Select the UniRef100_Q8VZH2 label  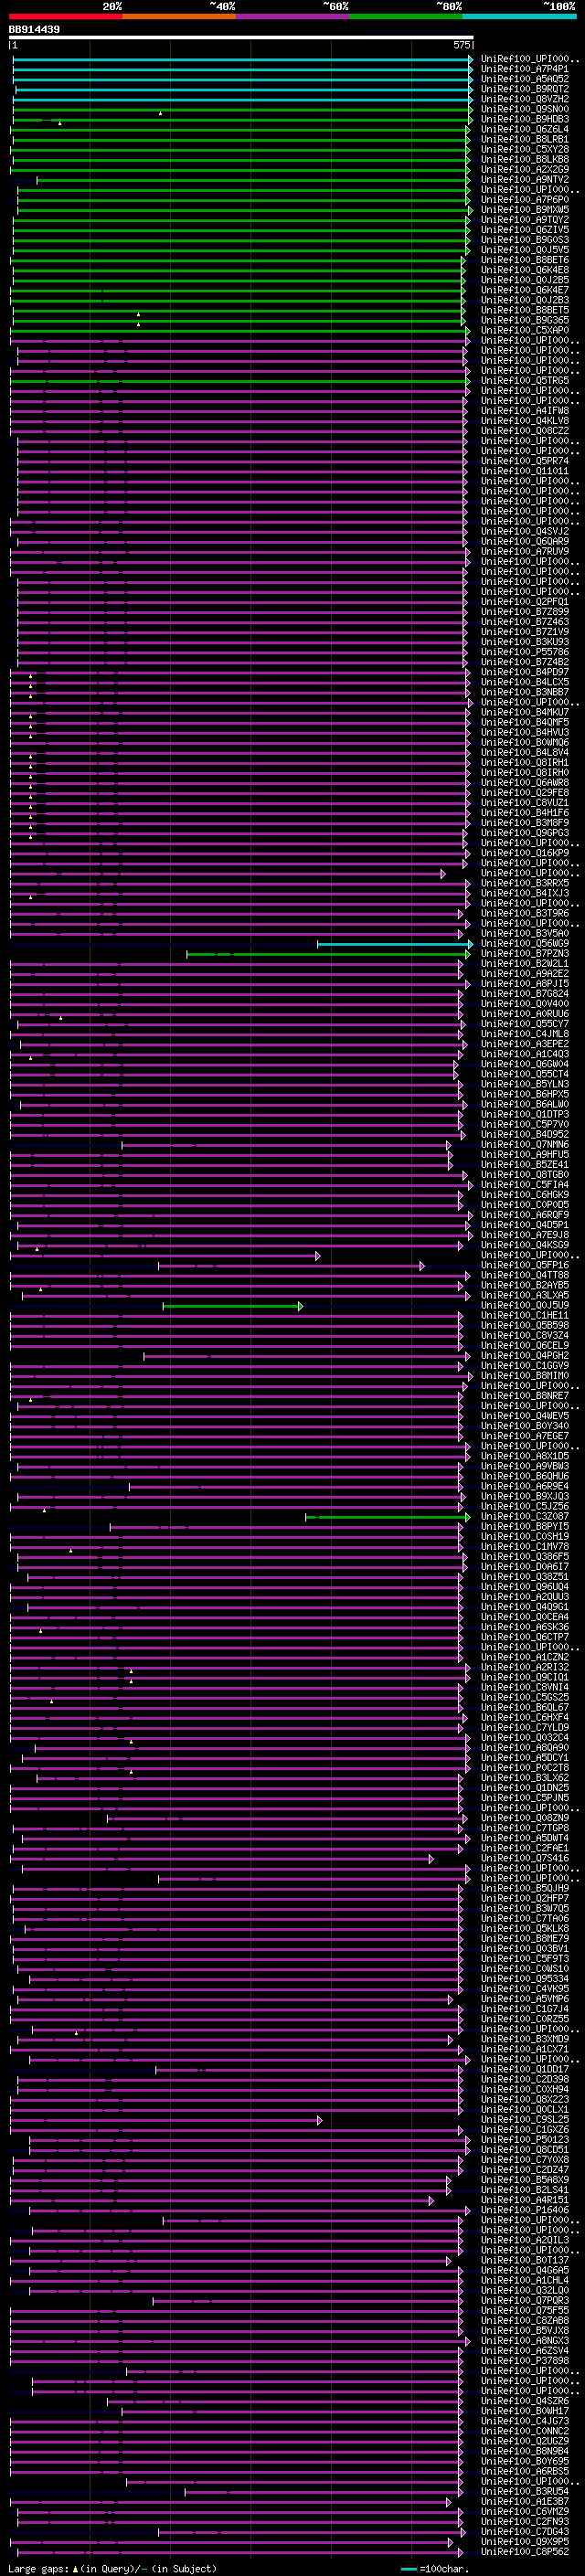[x=525, y=99]
